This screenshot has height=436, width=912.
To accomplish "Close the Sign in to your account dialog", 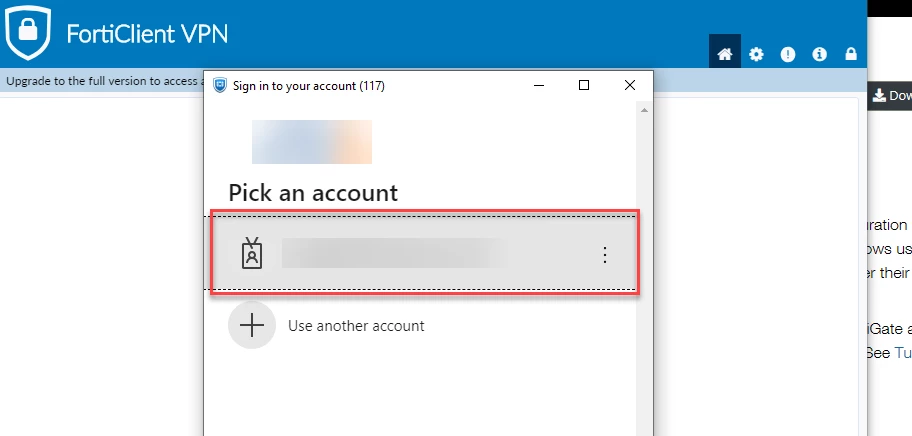I will (629, 85).
